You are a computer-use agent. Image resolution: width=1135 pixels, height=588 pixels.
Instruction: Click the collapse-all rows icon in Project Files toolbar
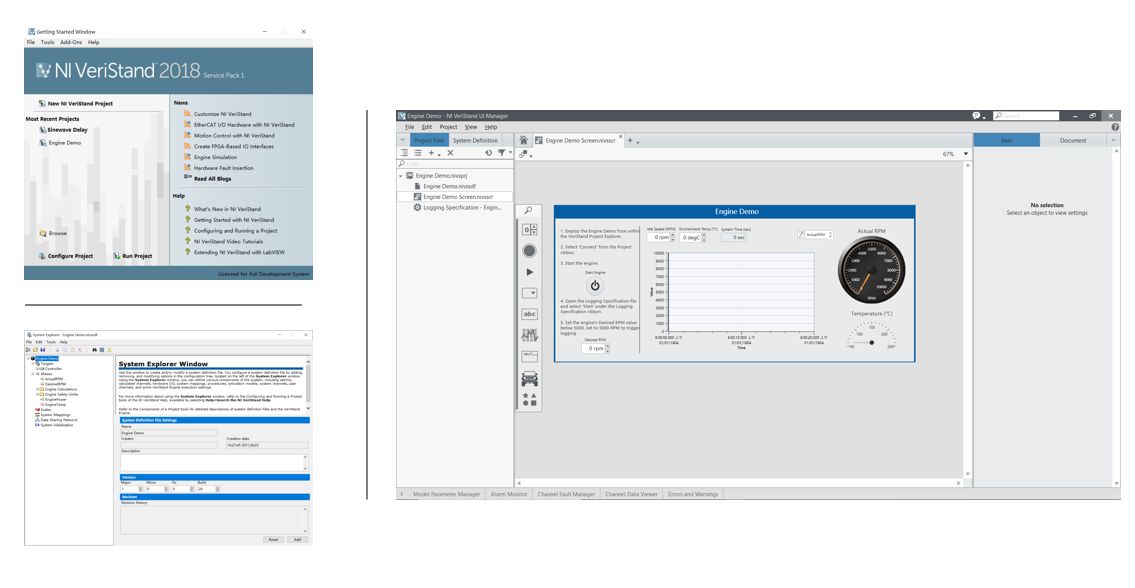(418, 153)
